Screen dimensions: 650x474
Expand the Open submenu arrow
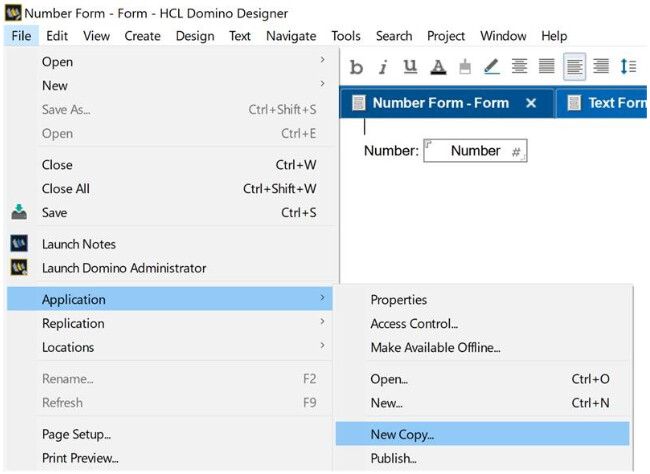coord(322,60)
